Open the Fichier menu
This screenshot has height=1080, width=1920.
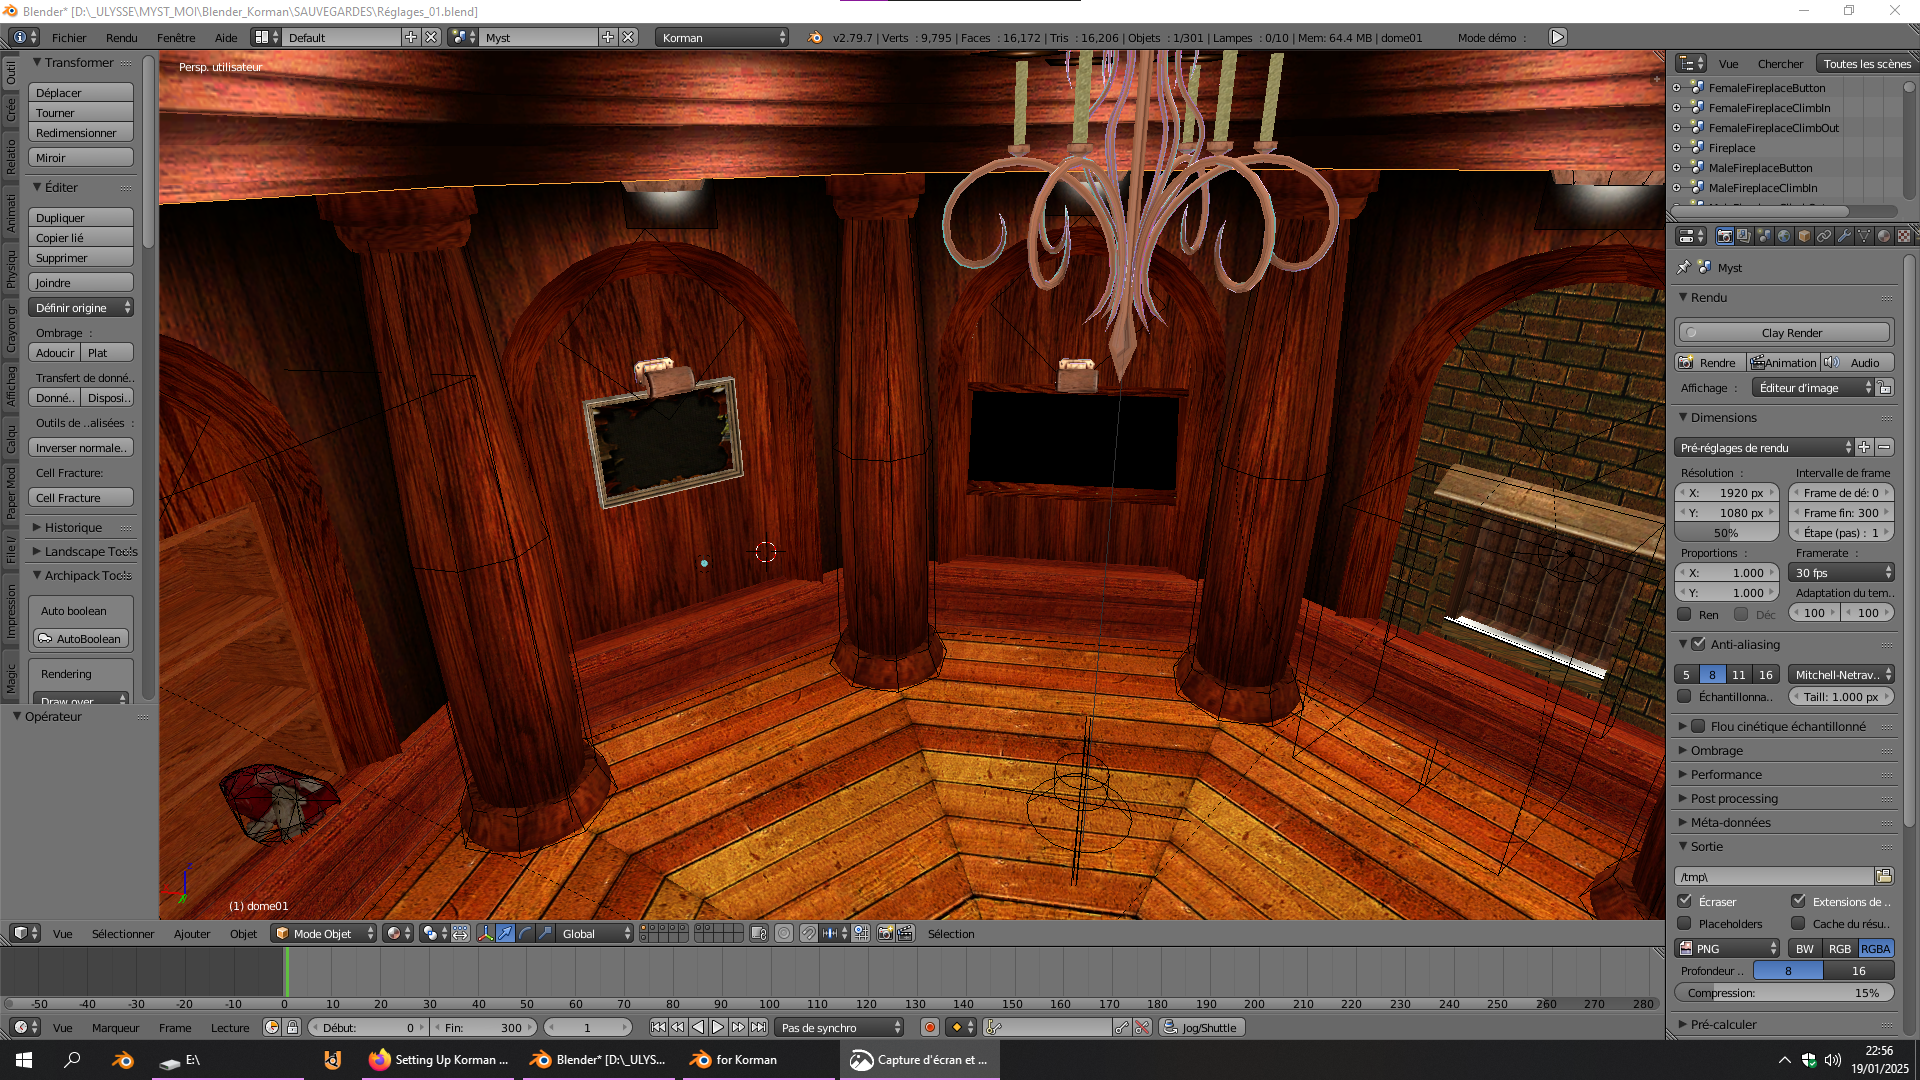point(69,37)
